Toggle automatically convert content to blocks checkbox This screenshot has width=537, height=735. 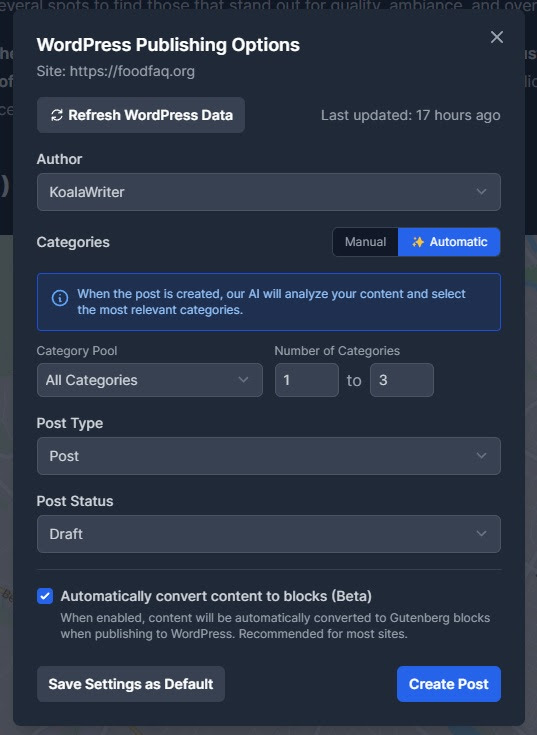[45, 596]
